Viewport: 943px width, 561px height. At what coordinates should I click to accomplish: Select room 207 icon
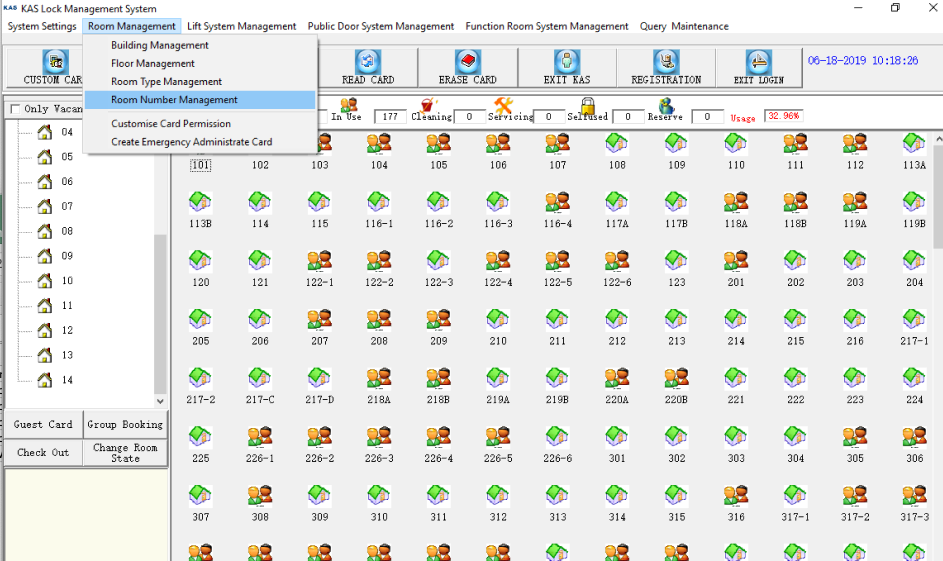319,319
